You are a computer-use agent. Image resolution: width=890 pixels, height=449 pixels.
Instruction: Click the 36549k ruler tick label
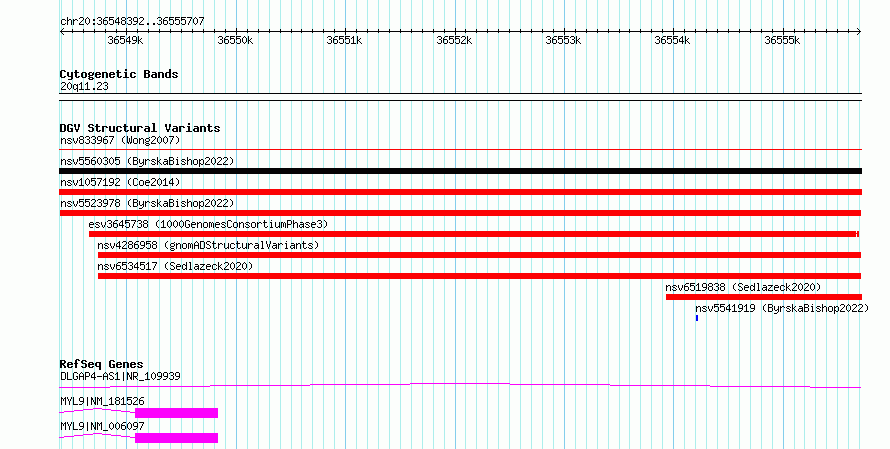pyautogui.click(x=125, y=40)
